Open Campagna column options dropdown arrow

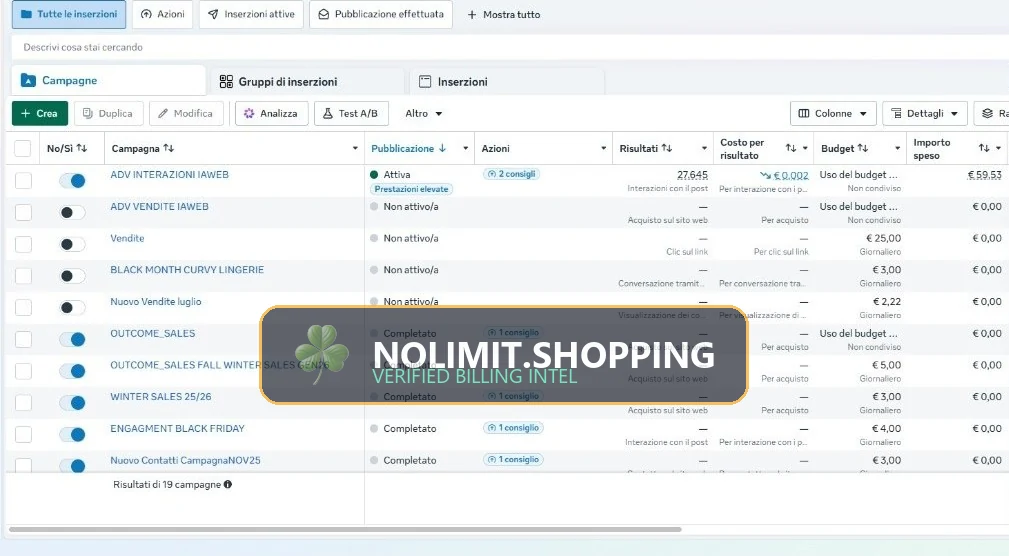[355, 148]
